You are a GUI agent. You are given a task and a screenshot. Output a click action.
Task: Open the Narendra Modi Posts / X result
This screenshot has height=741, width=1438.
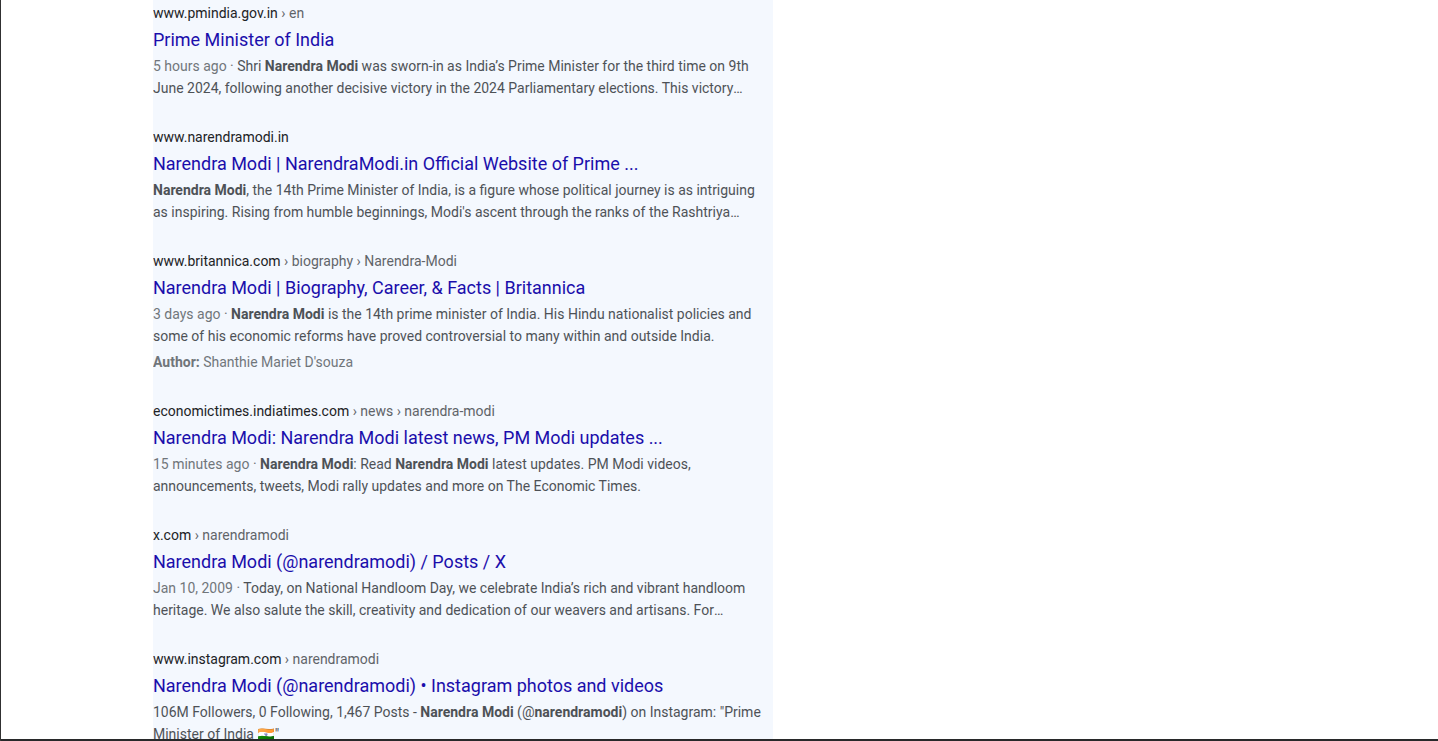(329, 562)
